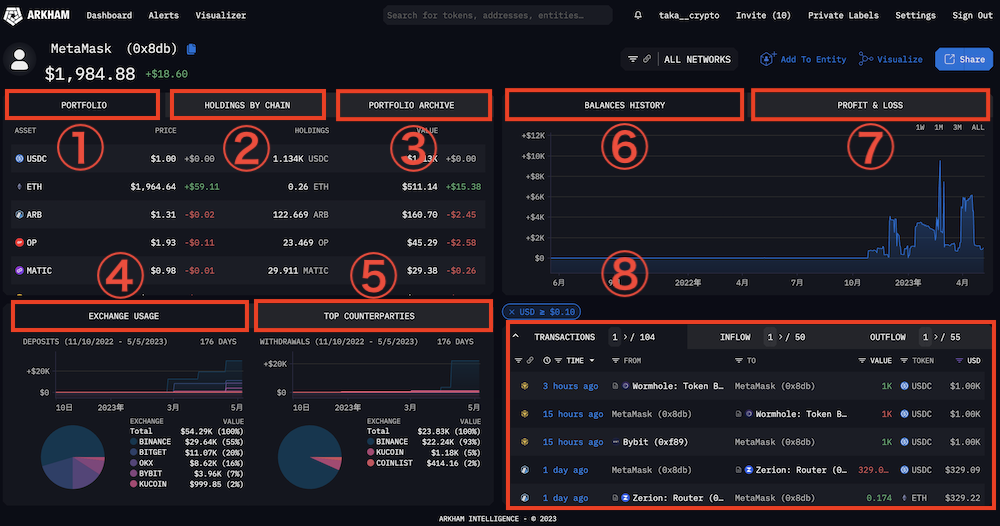The height and width of the screenshot is (526, 1000).
Task: Open the notifications bell
Action: 639,16
